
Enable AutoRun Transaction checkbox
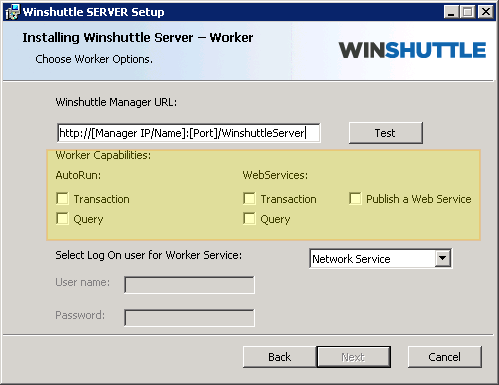tap(63, 198)
